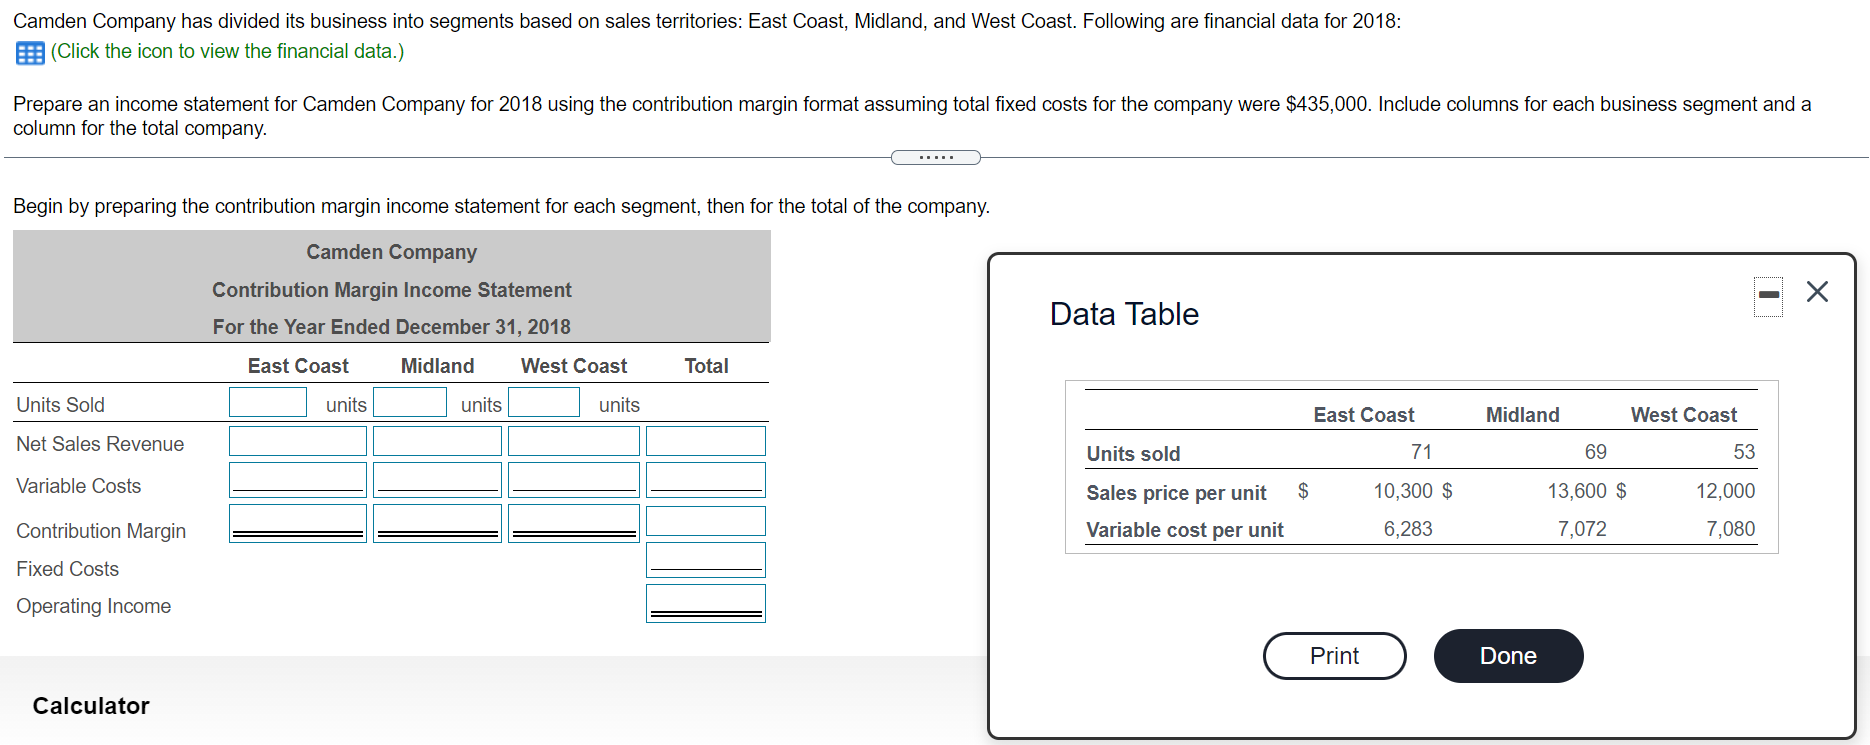Click East Coast sales price 10,300
The image size is (1870, 745).
(1403, 491)
